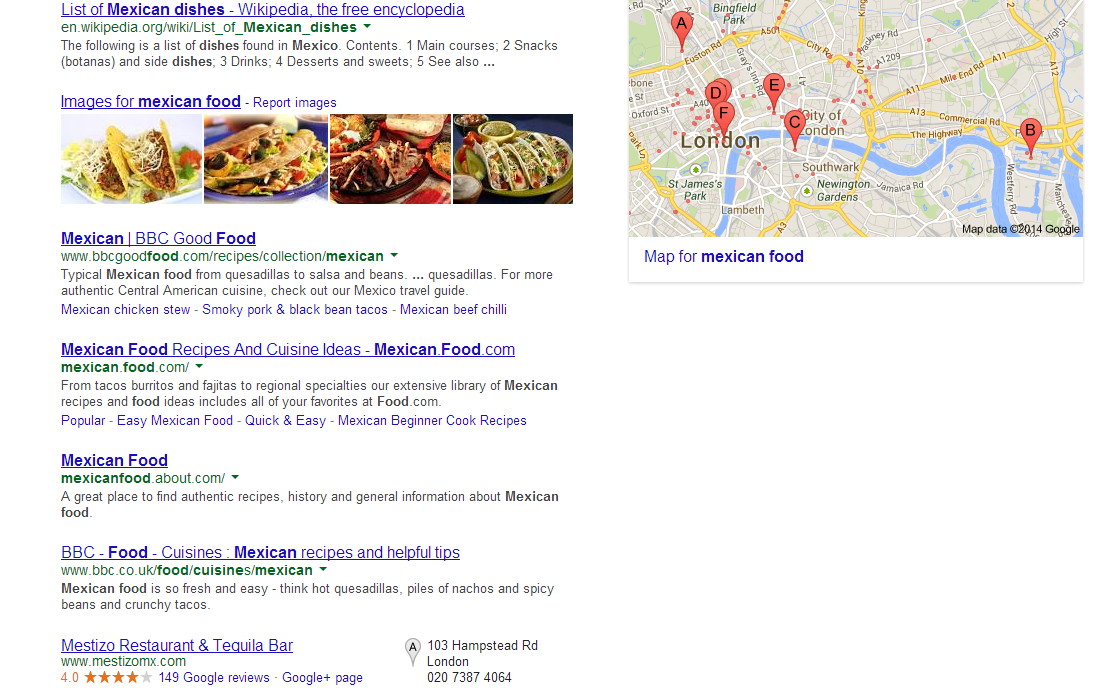Expand the dropdown arrow next to Wikipedia URL
1099x688 pixels.
(367, 27)
